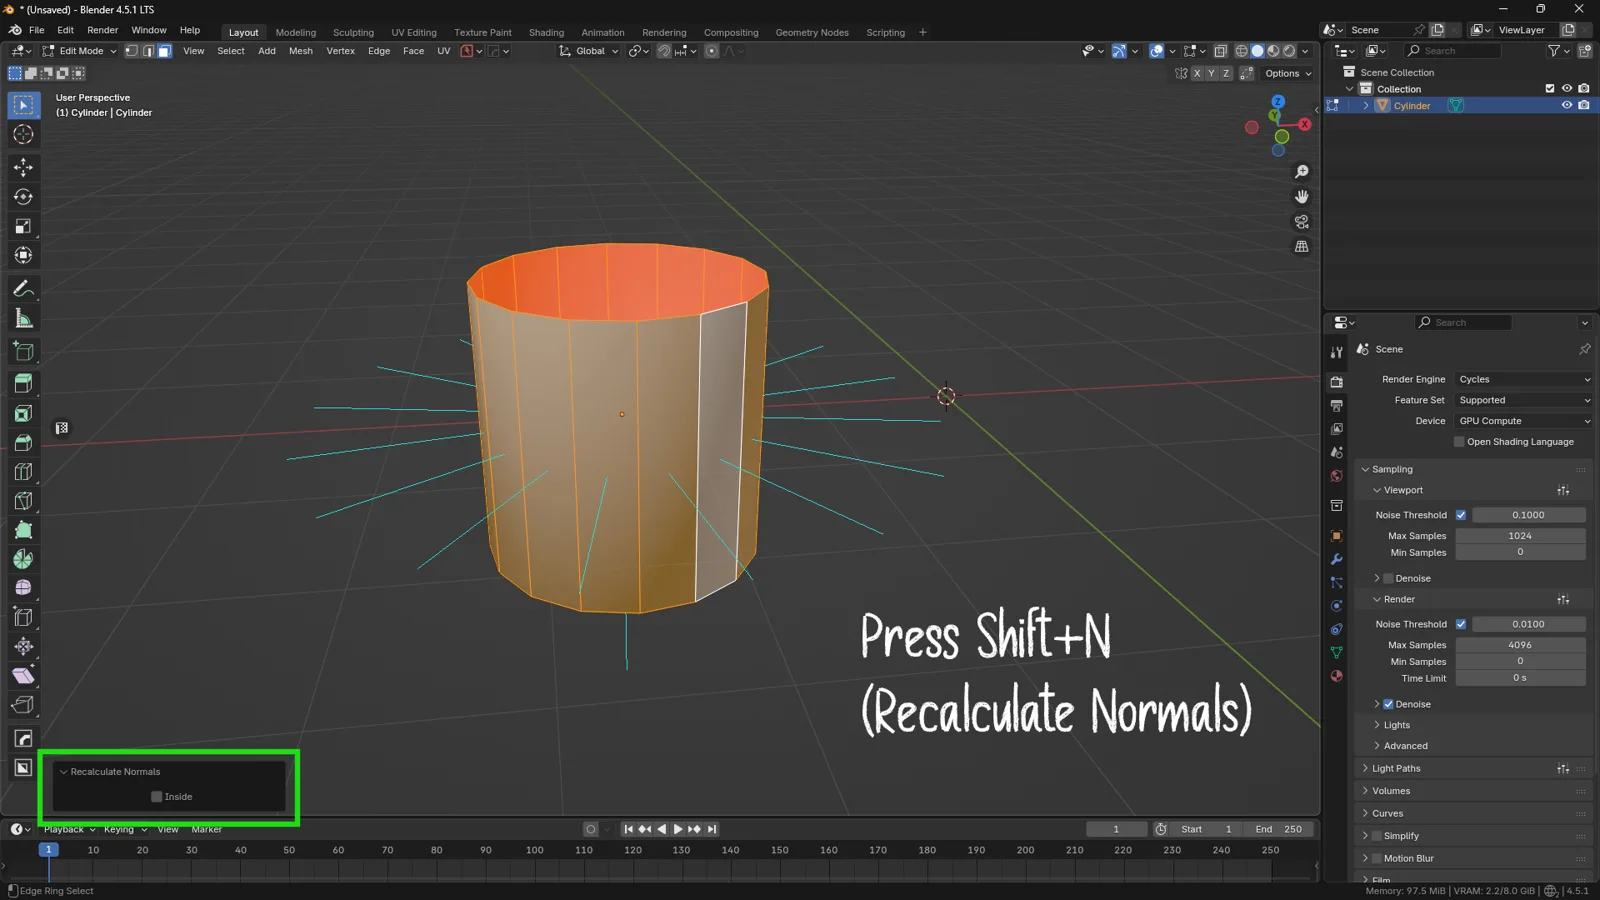Open Device dropdown showing GPU Compute
Image resolution: width=1600 pixels, height=900 pixels.
(1523, 421)
